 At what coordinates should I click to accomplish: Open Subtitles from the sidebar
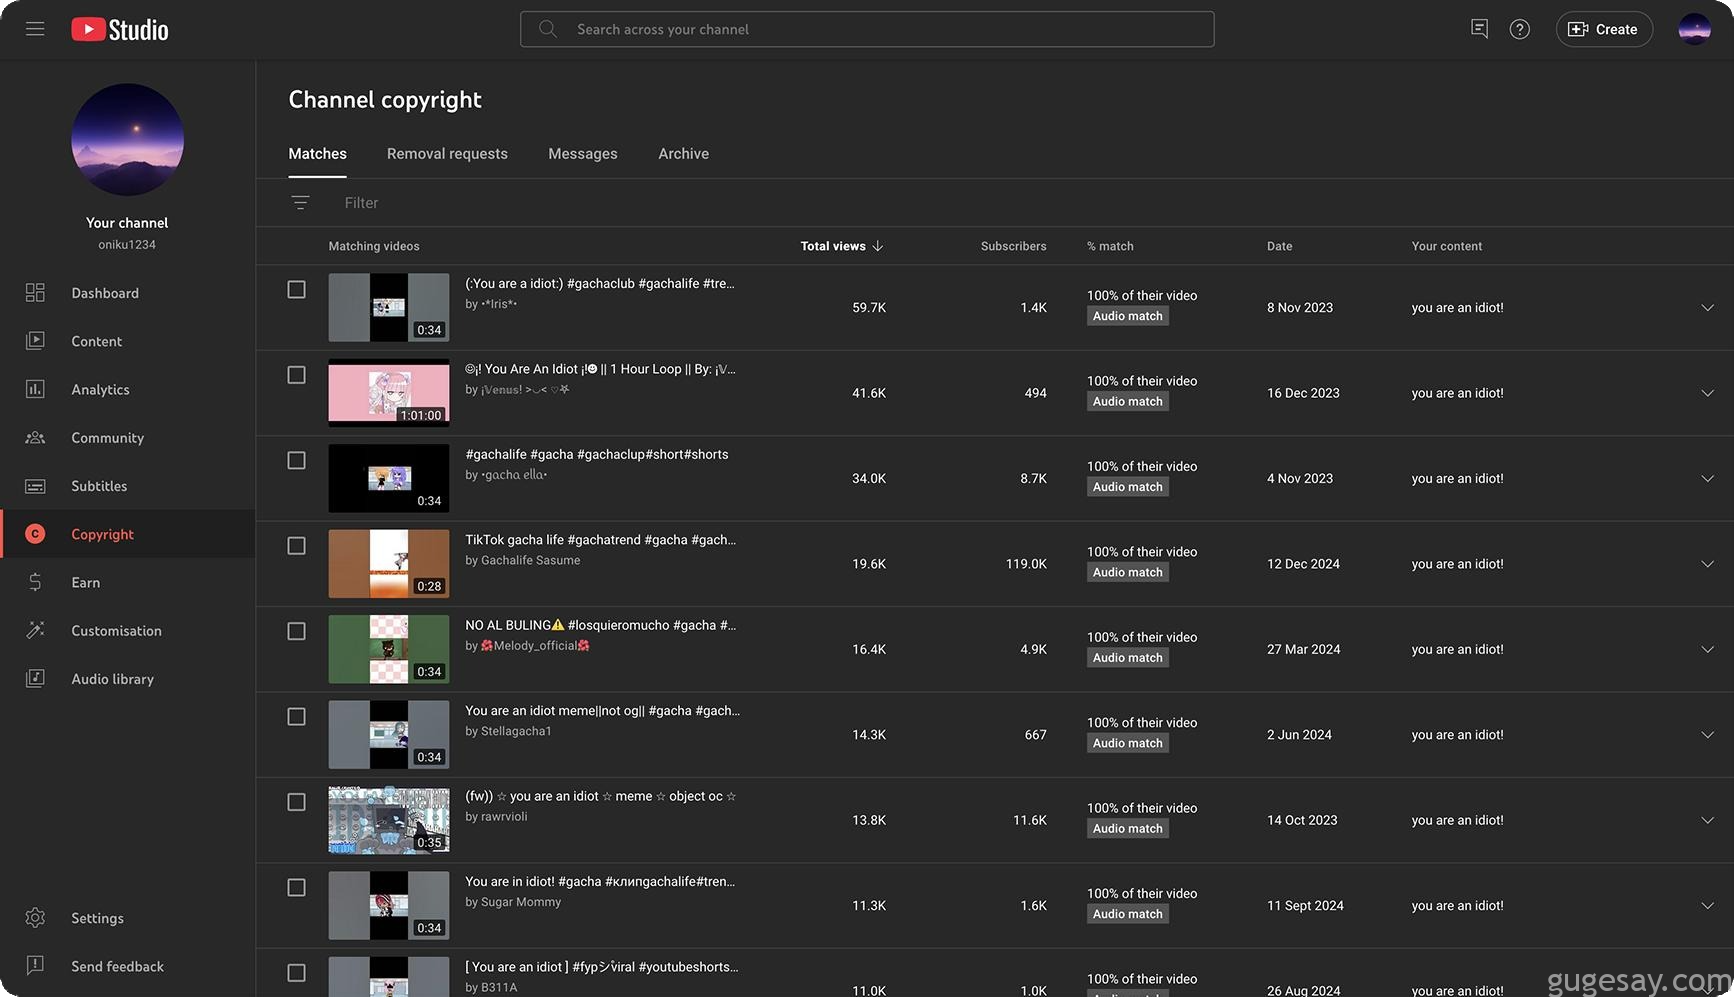(128, 486)
